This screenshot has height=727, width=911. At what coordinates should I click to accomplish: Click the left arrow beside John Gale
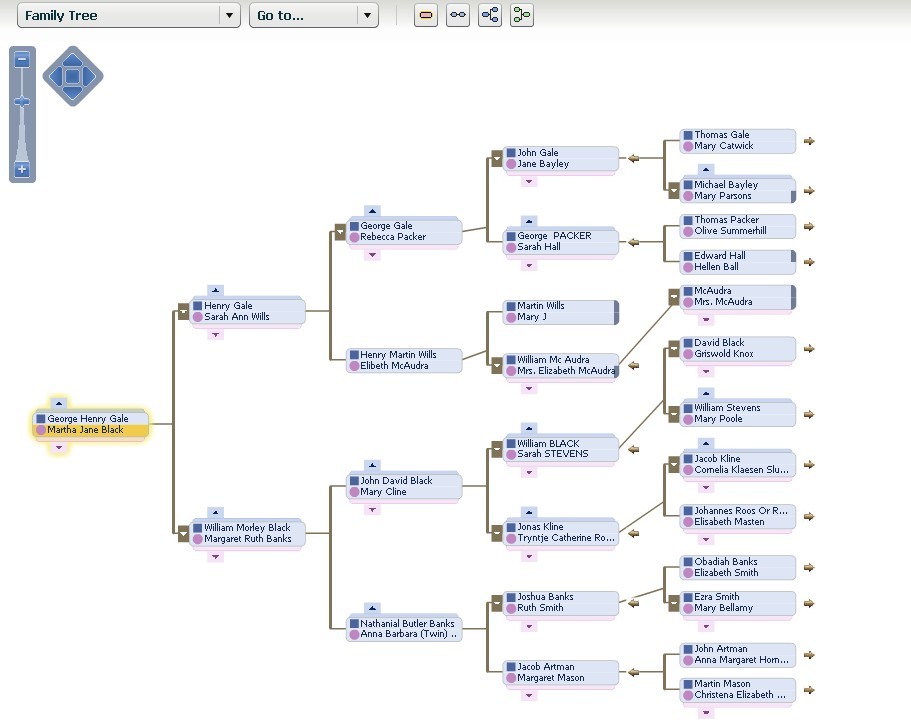tap(633, 158)
